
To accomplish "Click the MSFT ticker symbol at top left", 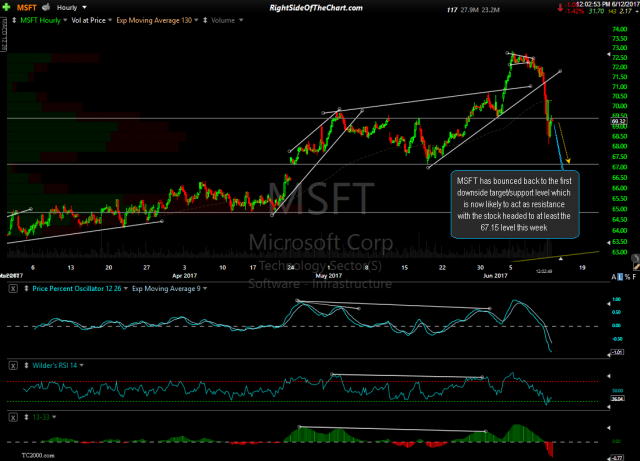I will [27, 7].
